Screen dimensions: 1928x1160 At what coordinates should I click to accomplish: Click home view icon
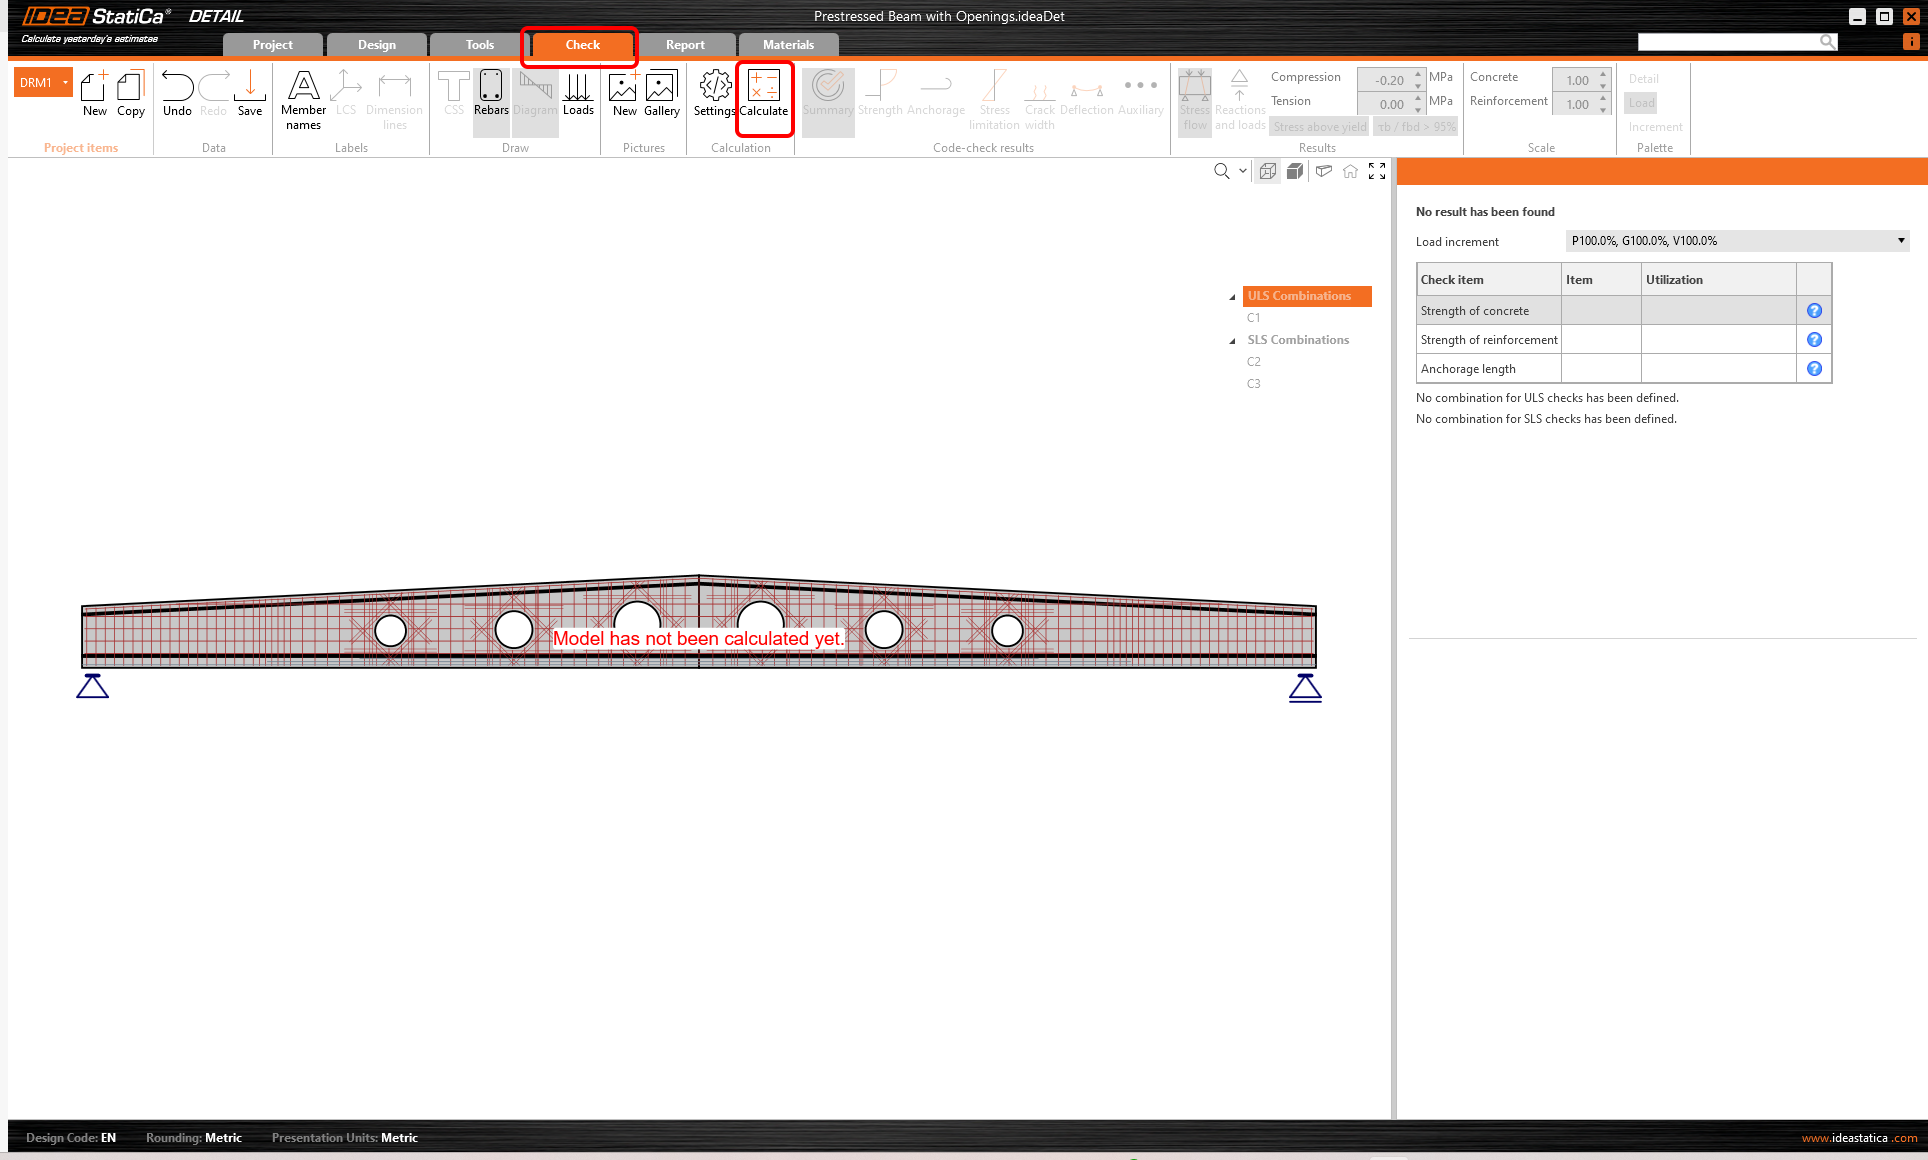tap(1350, 171)
